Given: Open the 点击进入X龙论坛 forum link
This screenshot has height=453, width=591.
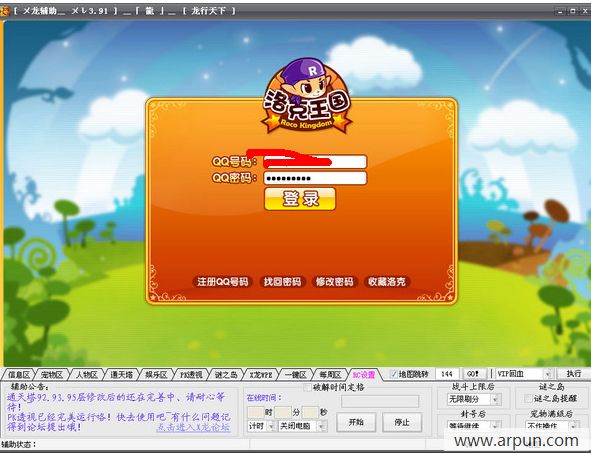Looking at the screenshot, I should point(193,428).
